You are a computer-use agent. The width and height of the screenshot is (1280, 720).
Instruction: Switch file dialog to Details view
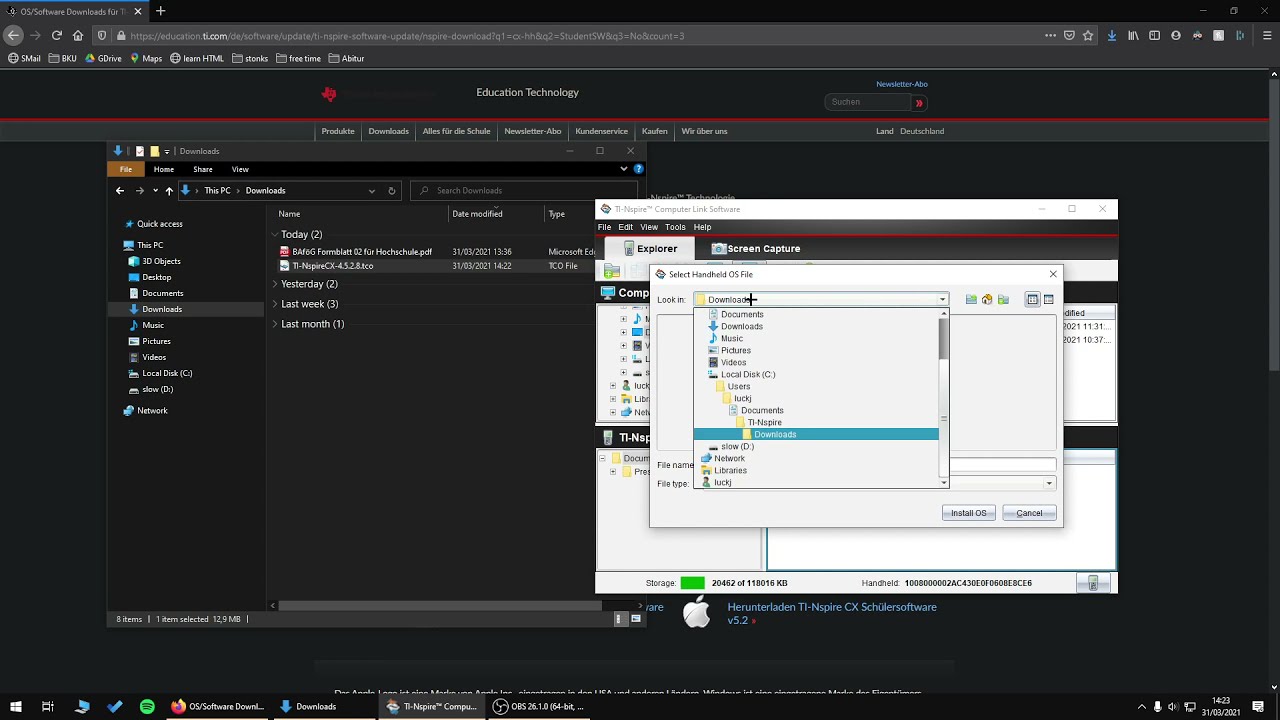(x=1048, y=299)
